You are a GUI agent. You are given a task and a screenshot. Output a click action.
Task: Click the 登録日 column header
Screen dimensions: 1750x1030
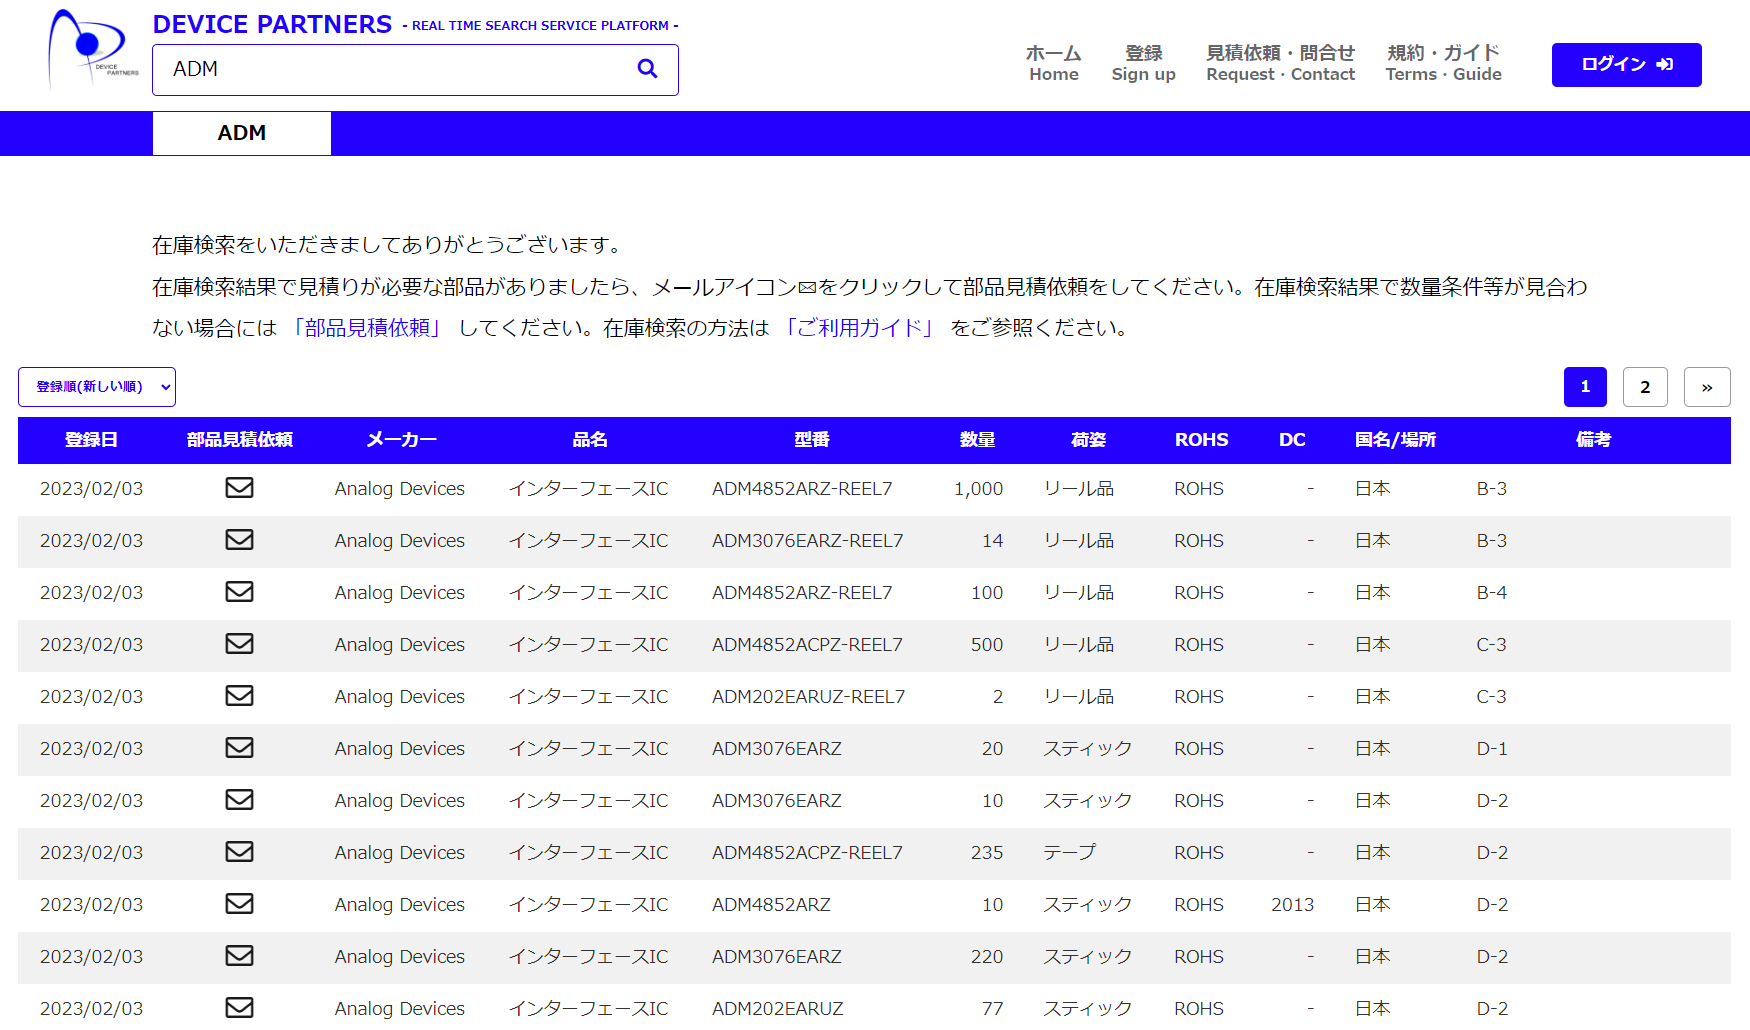91,440
